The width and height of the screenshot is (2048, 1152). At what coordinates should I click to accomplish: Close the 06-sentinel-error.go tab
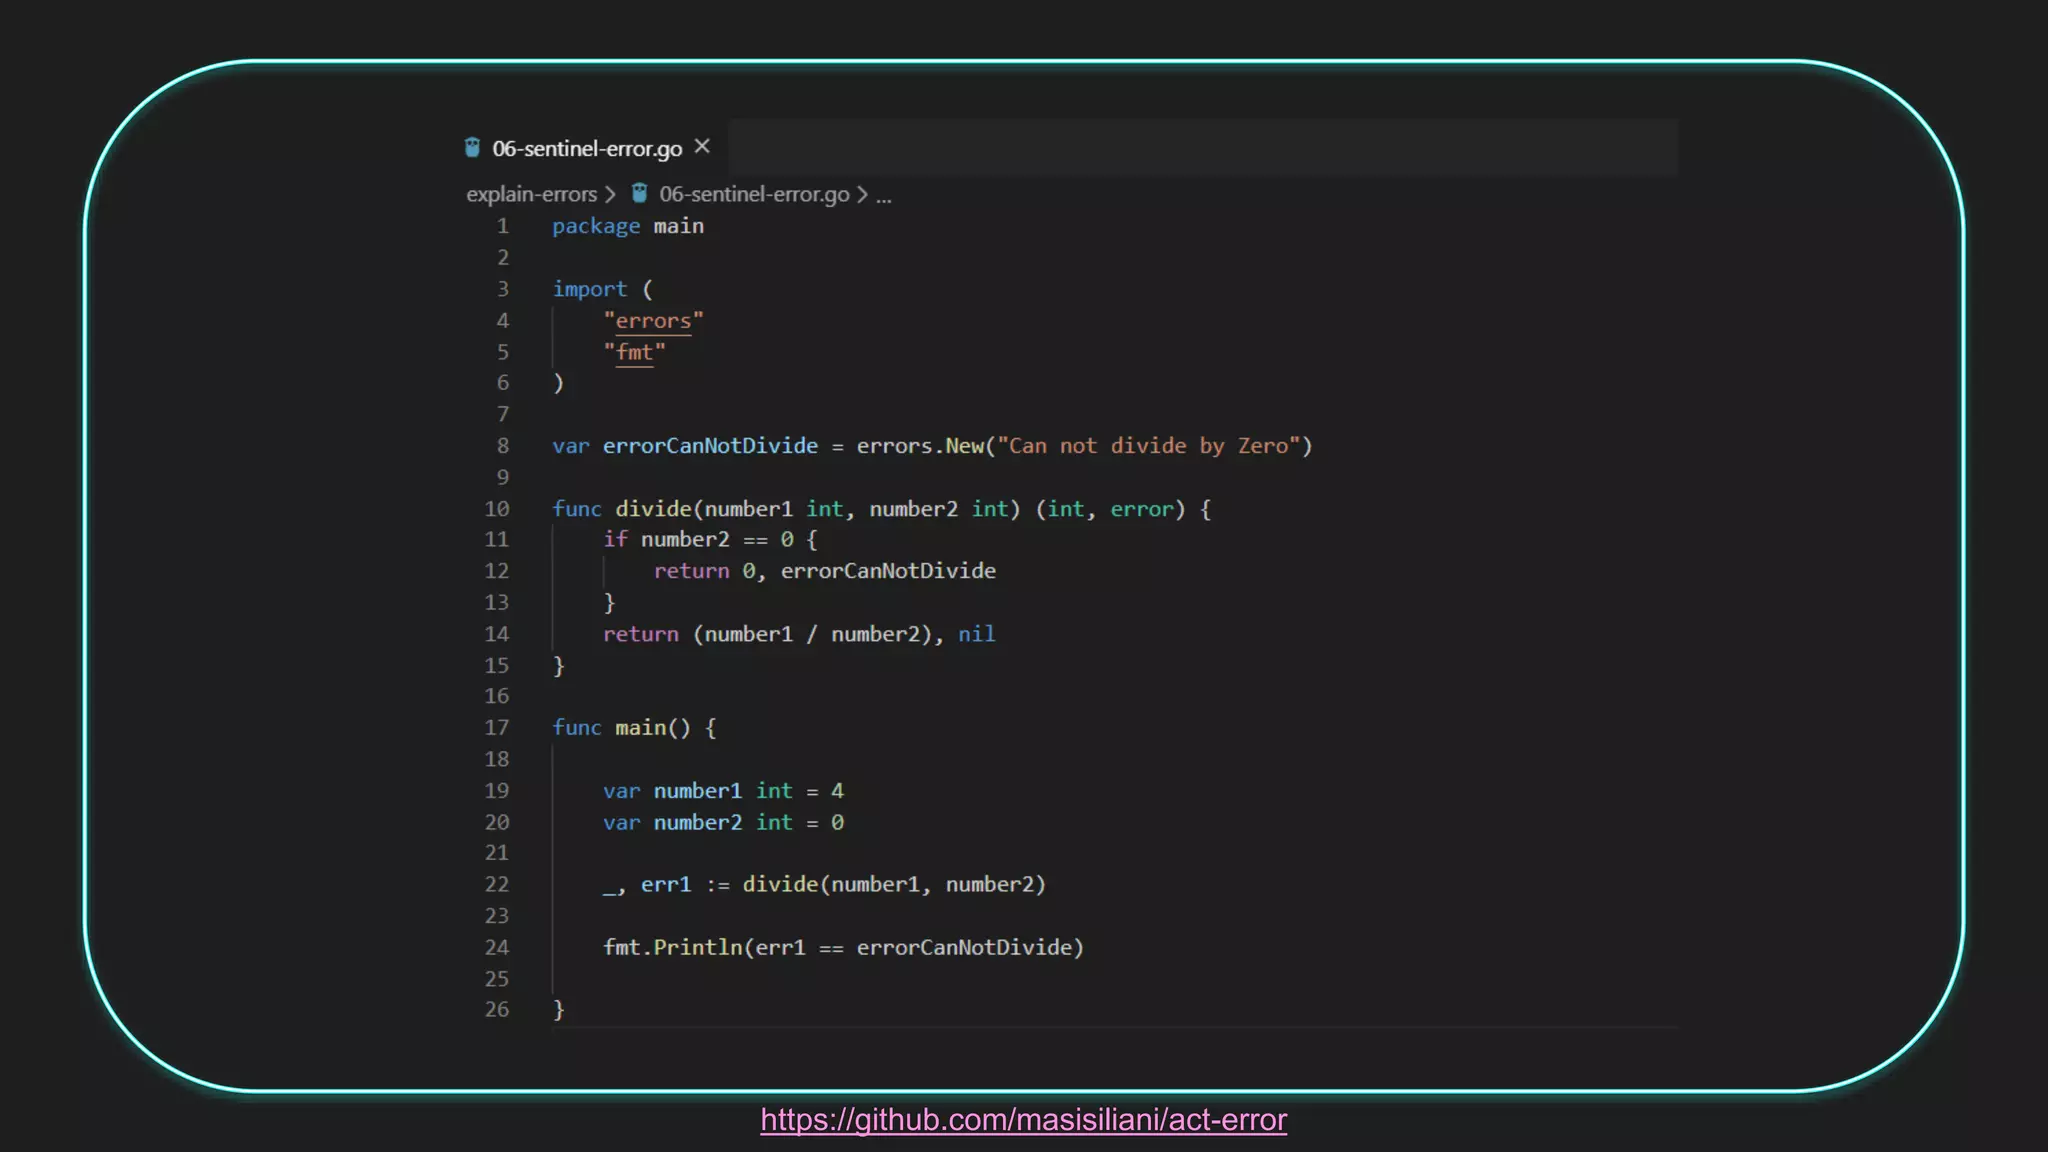(702, 147)
